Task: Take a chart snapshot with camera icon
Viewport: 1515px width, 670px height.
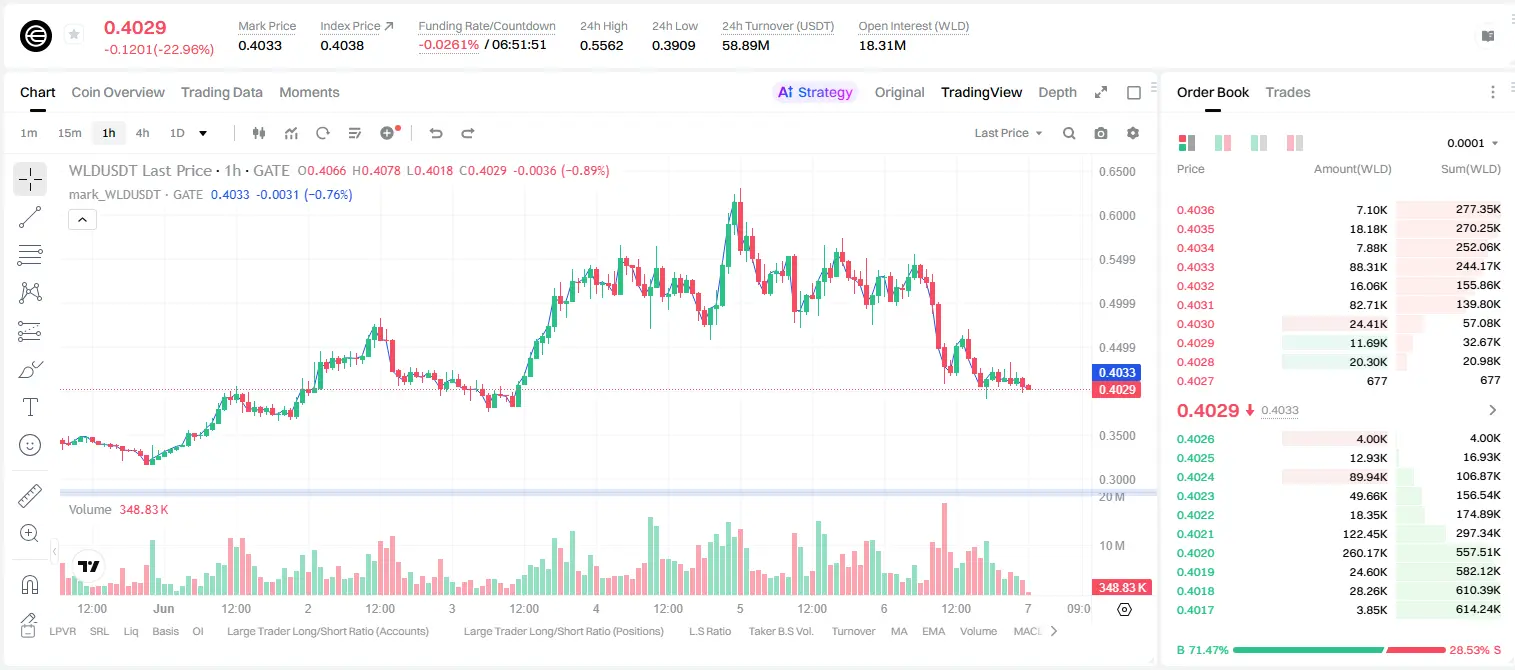Action: click(1101, 133)
